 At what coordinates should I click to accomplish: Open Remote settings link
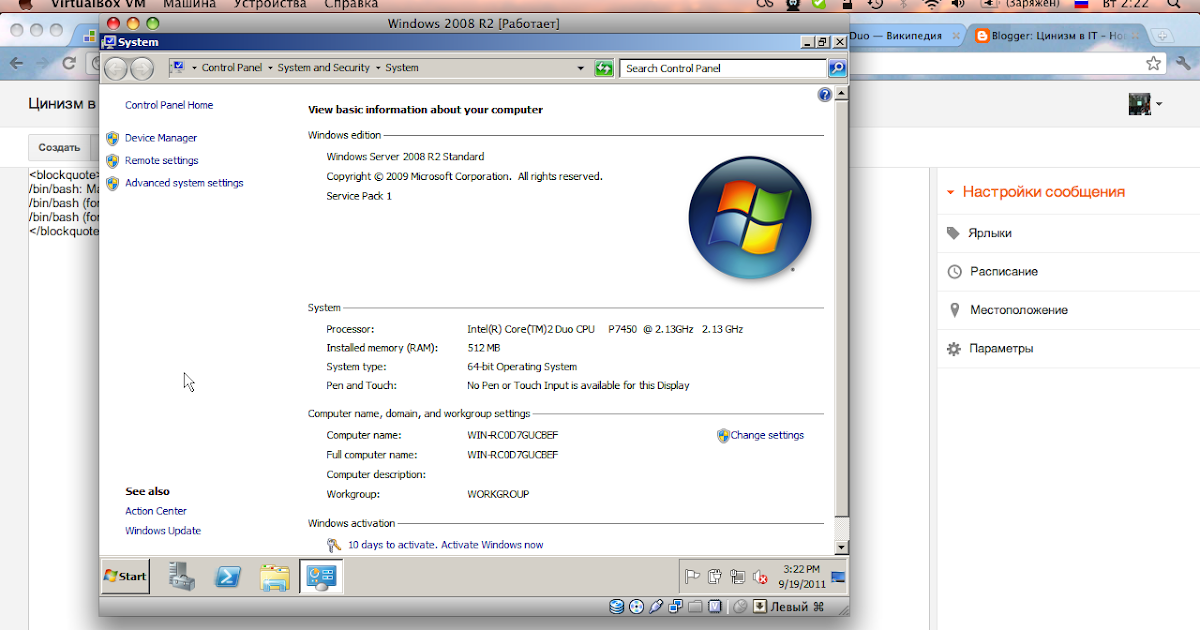(162, 160)
